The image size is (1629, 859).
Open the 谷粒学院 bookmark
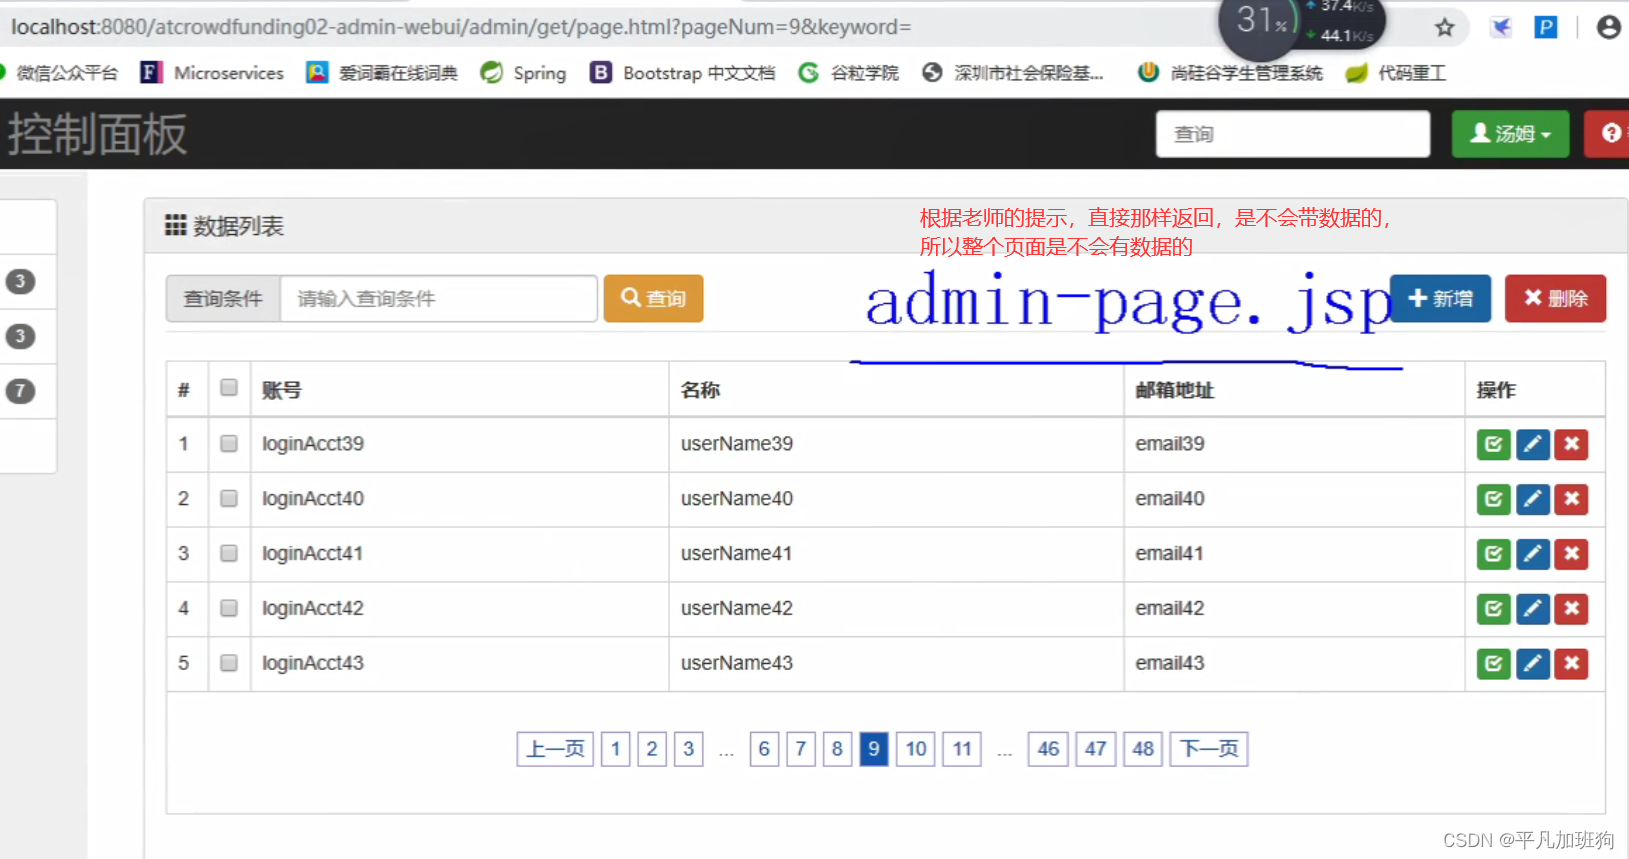click(849, 73)
